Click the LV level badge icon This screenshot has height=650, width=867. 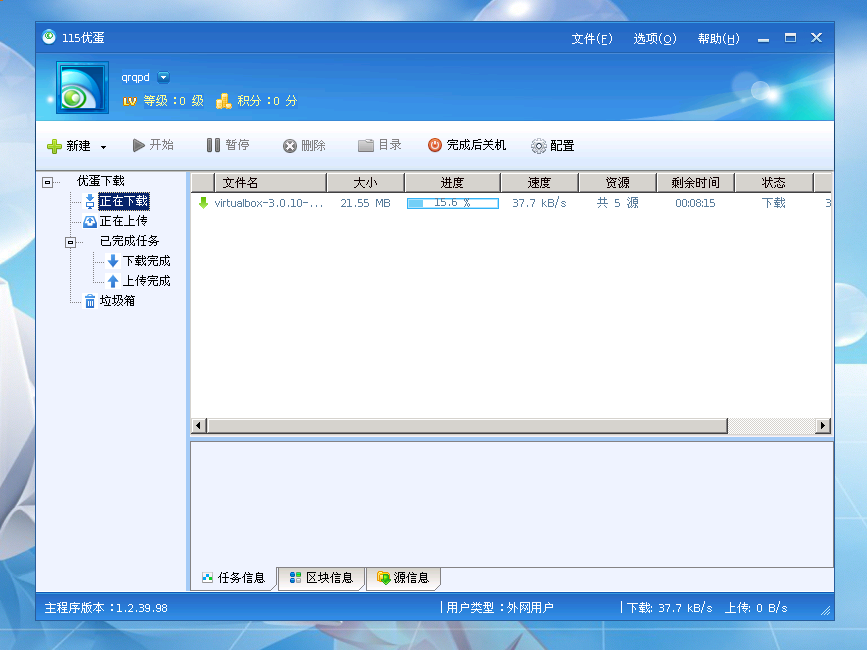coord(130,101)
